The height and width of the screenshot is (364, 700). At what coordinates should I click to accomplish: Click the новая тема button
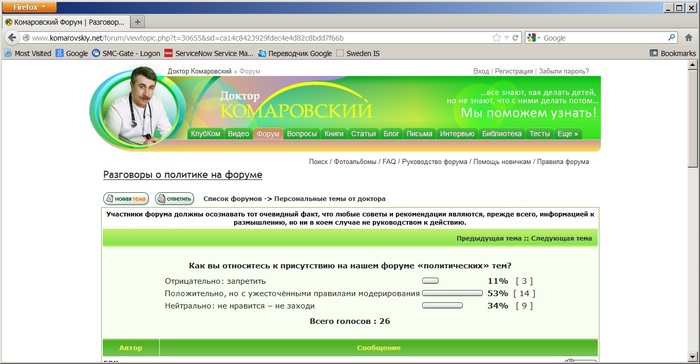click(x=126, y=199)
